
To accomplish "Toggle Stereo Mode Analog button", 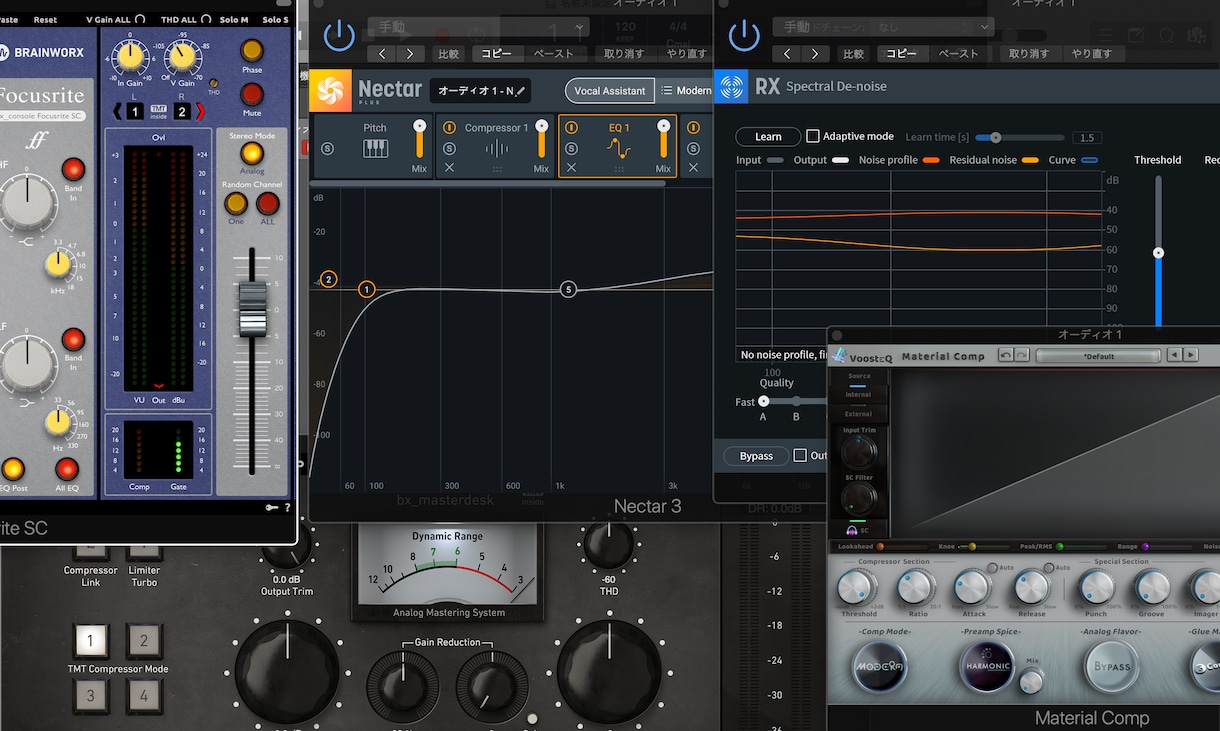I will coord(252,153).
